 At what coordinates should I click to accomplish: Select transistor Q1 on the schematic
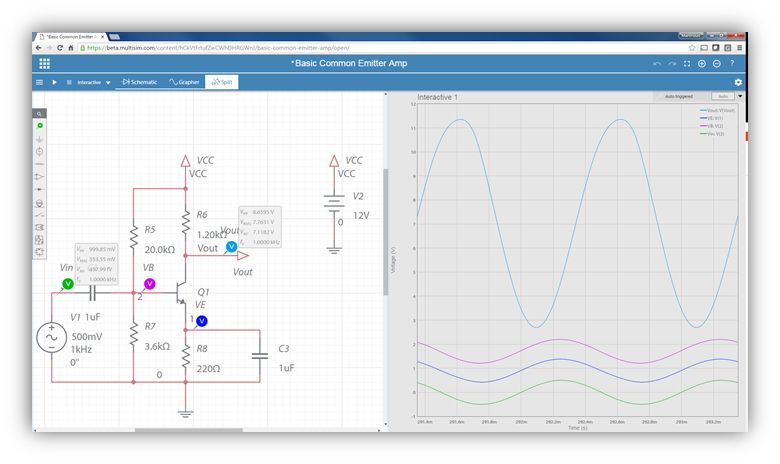point(181,293)
